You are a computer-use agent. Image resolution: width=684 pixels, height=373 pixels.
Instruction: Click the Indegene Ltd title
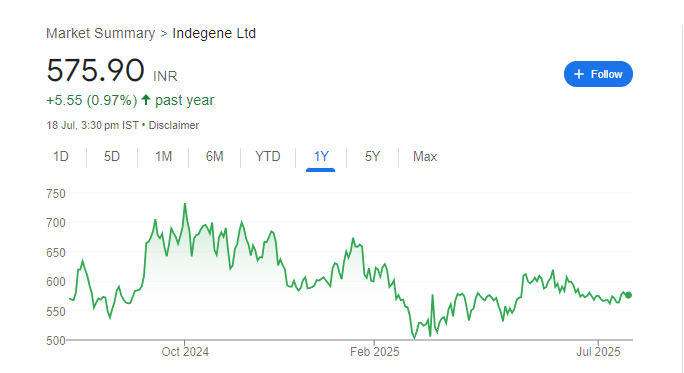click(214, 33)
